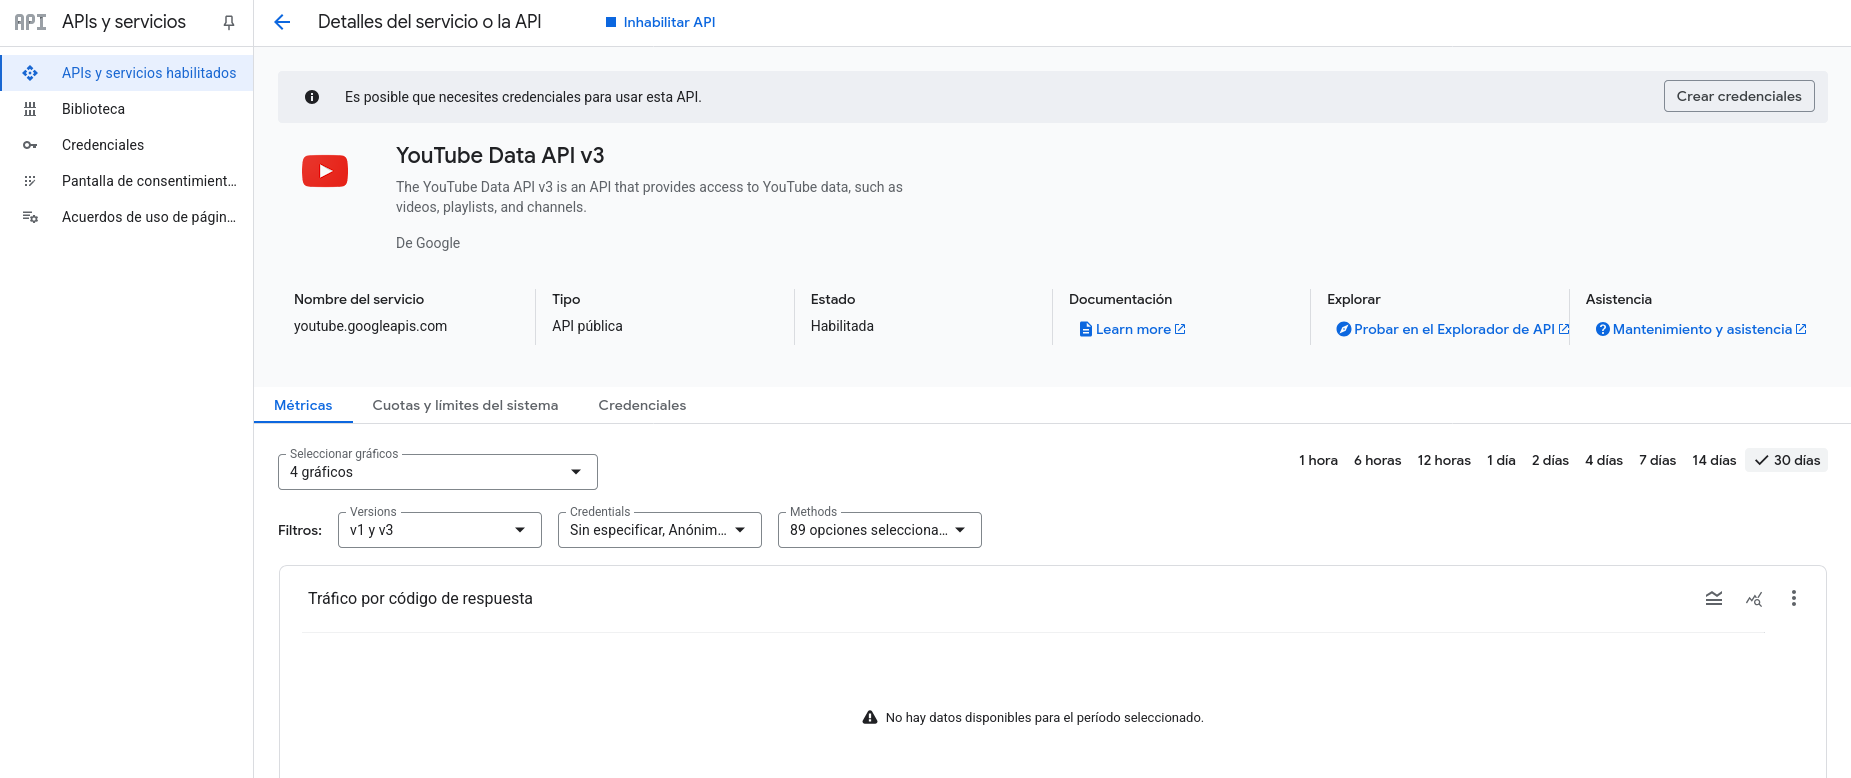Click Crear credenciales button

coord(1739,96)
